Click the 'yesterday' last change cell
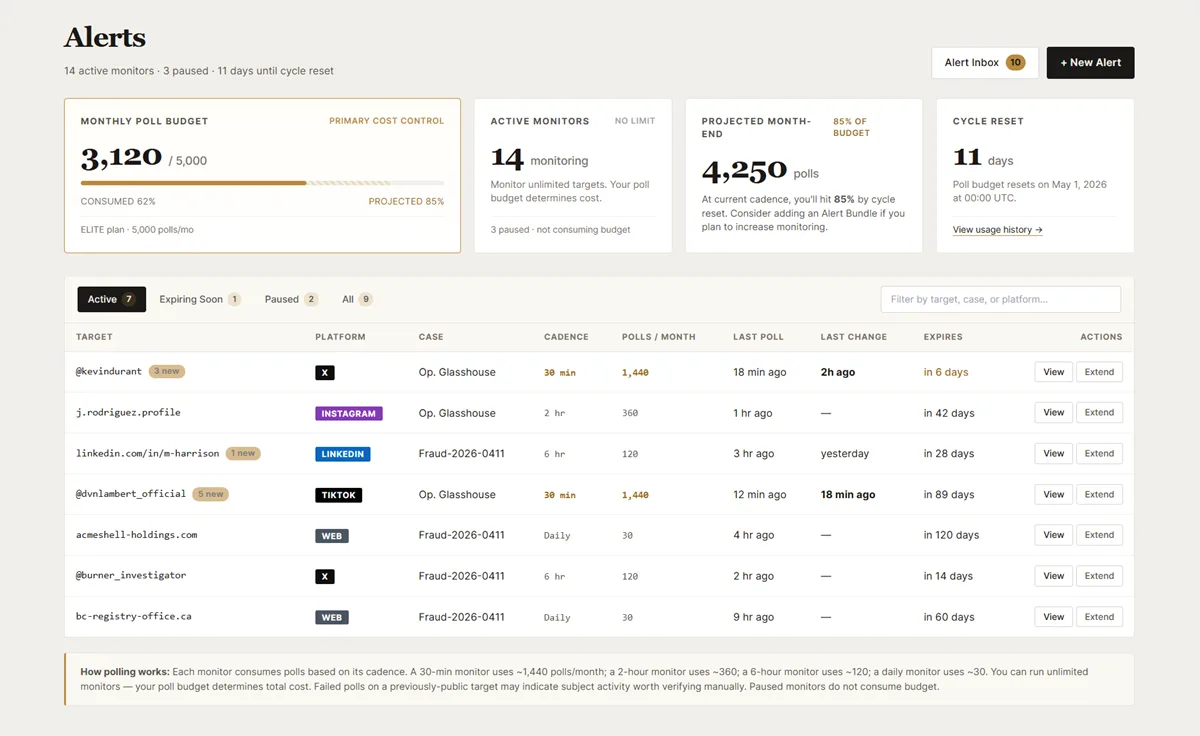Image resolution: width=1200 pixels, height=736 pixels. (845, 454)
